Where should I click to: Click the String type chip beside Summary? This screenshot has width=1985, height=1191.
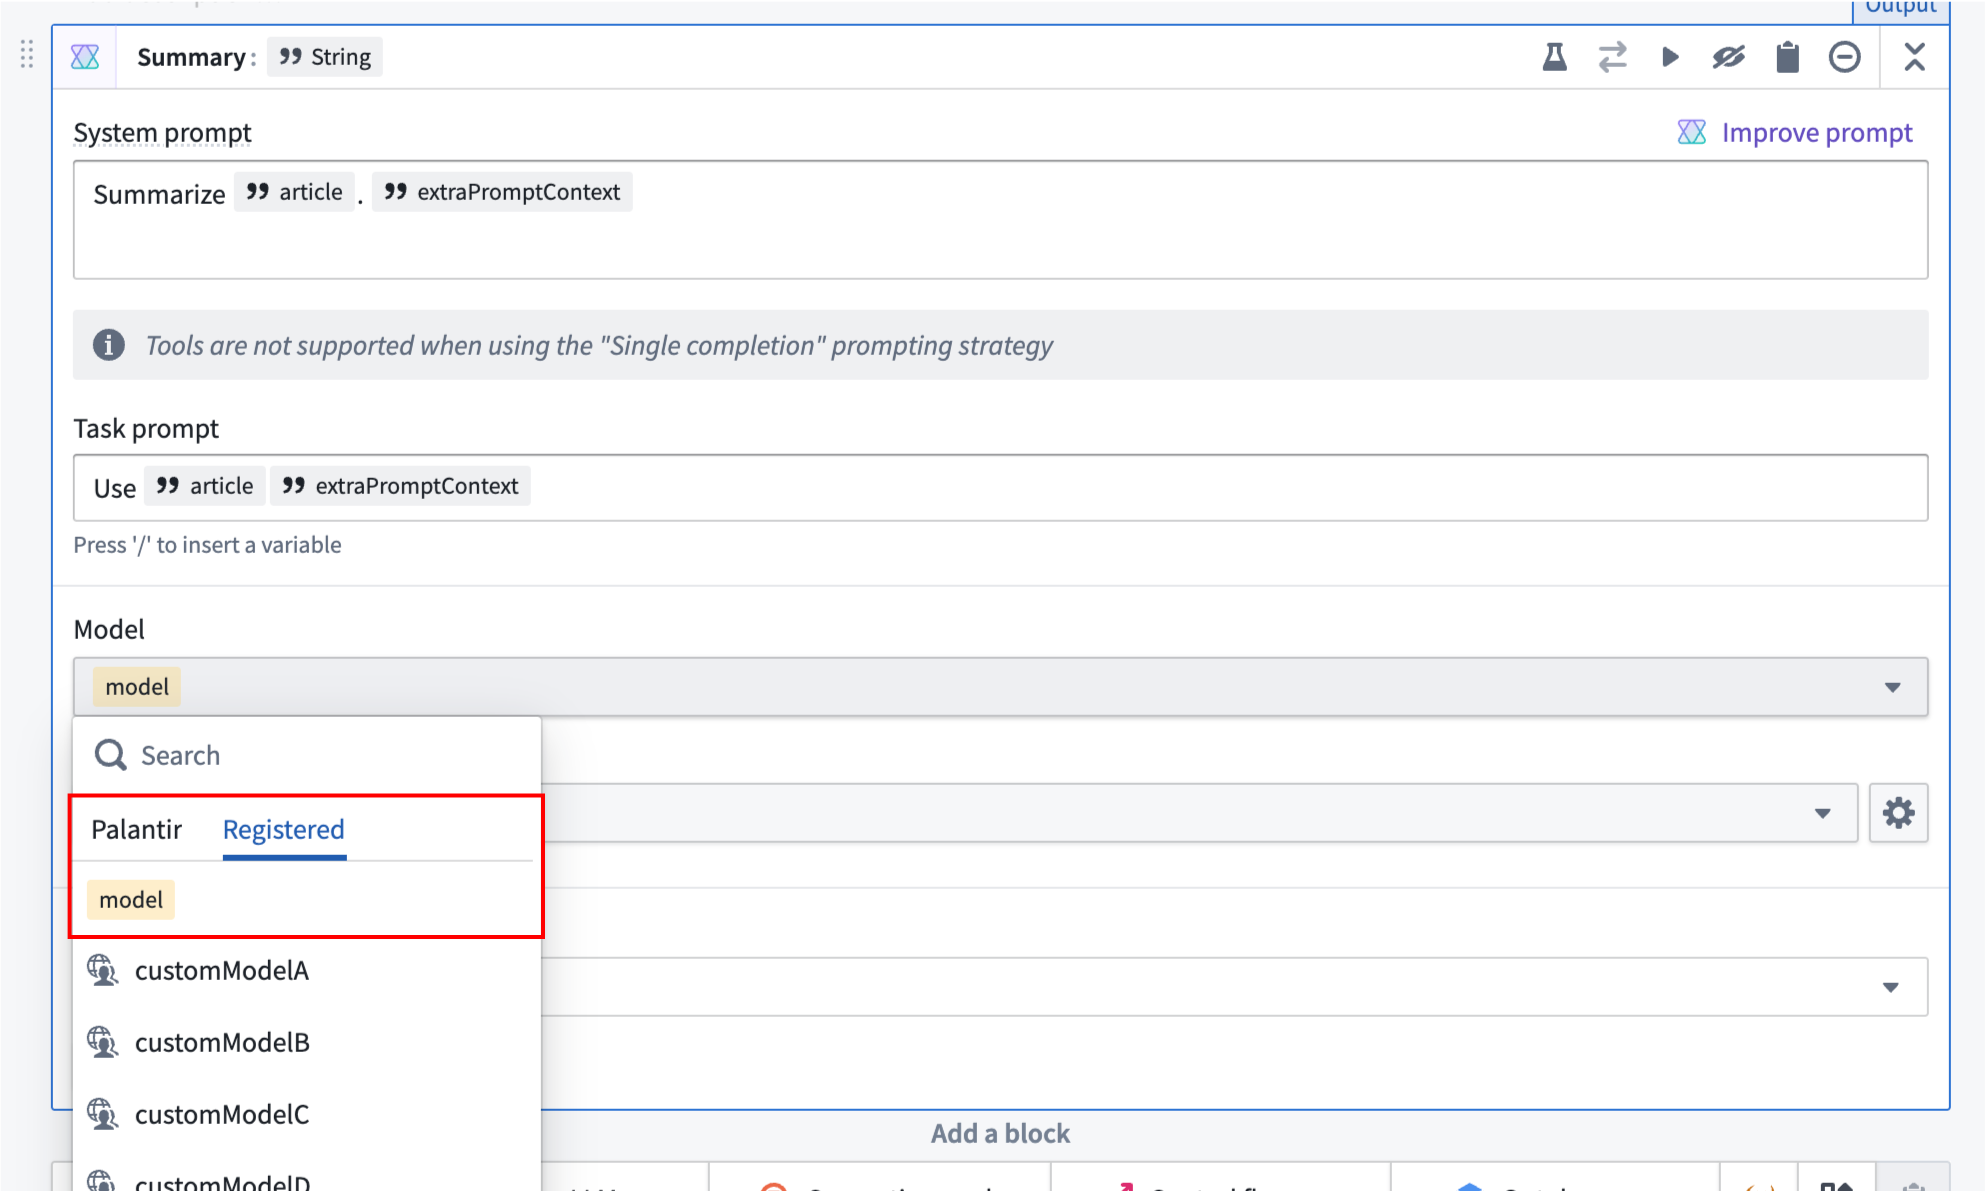324,56
